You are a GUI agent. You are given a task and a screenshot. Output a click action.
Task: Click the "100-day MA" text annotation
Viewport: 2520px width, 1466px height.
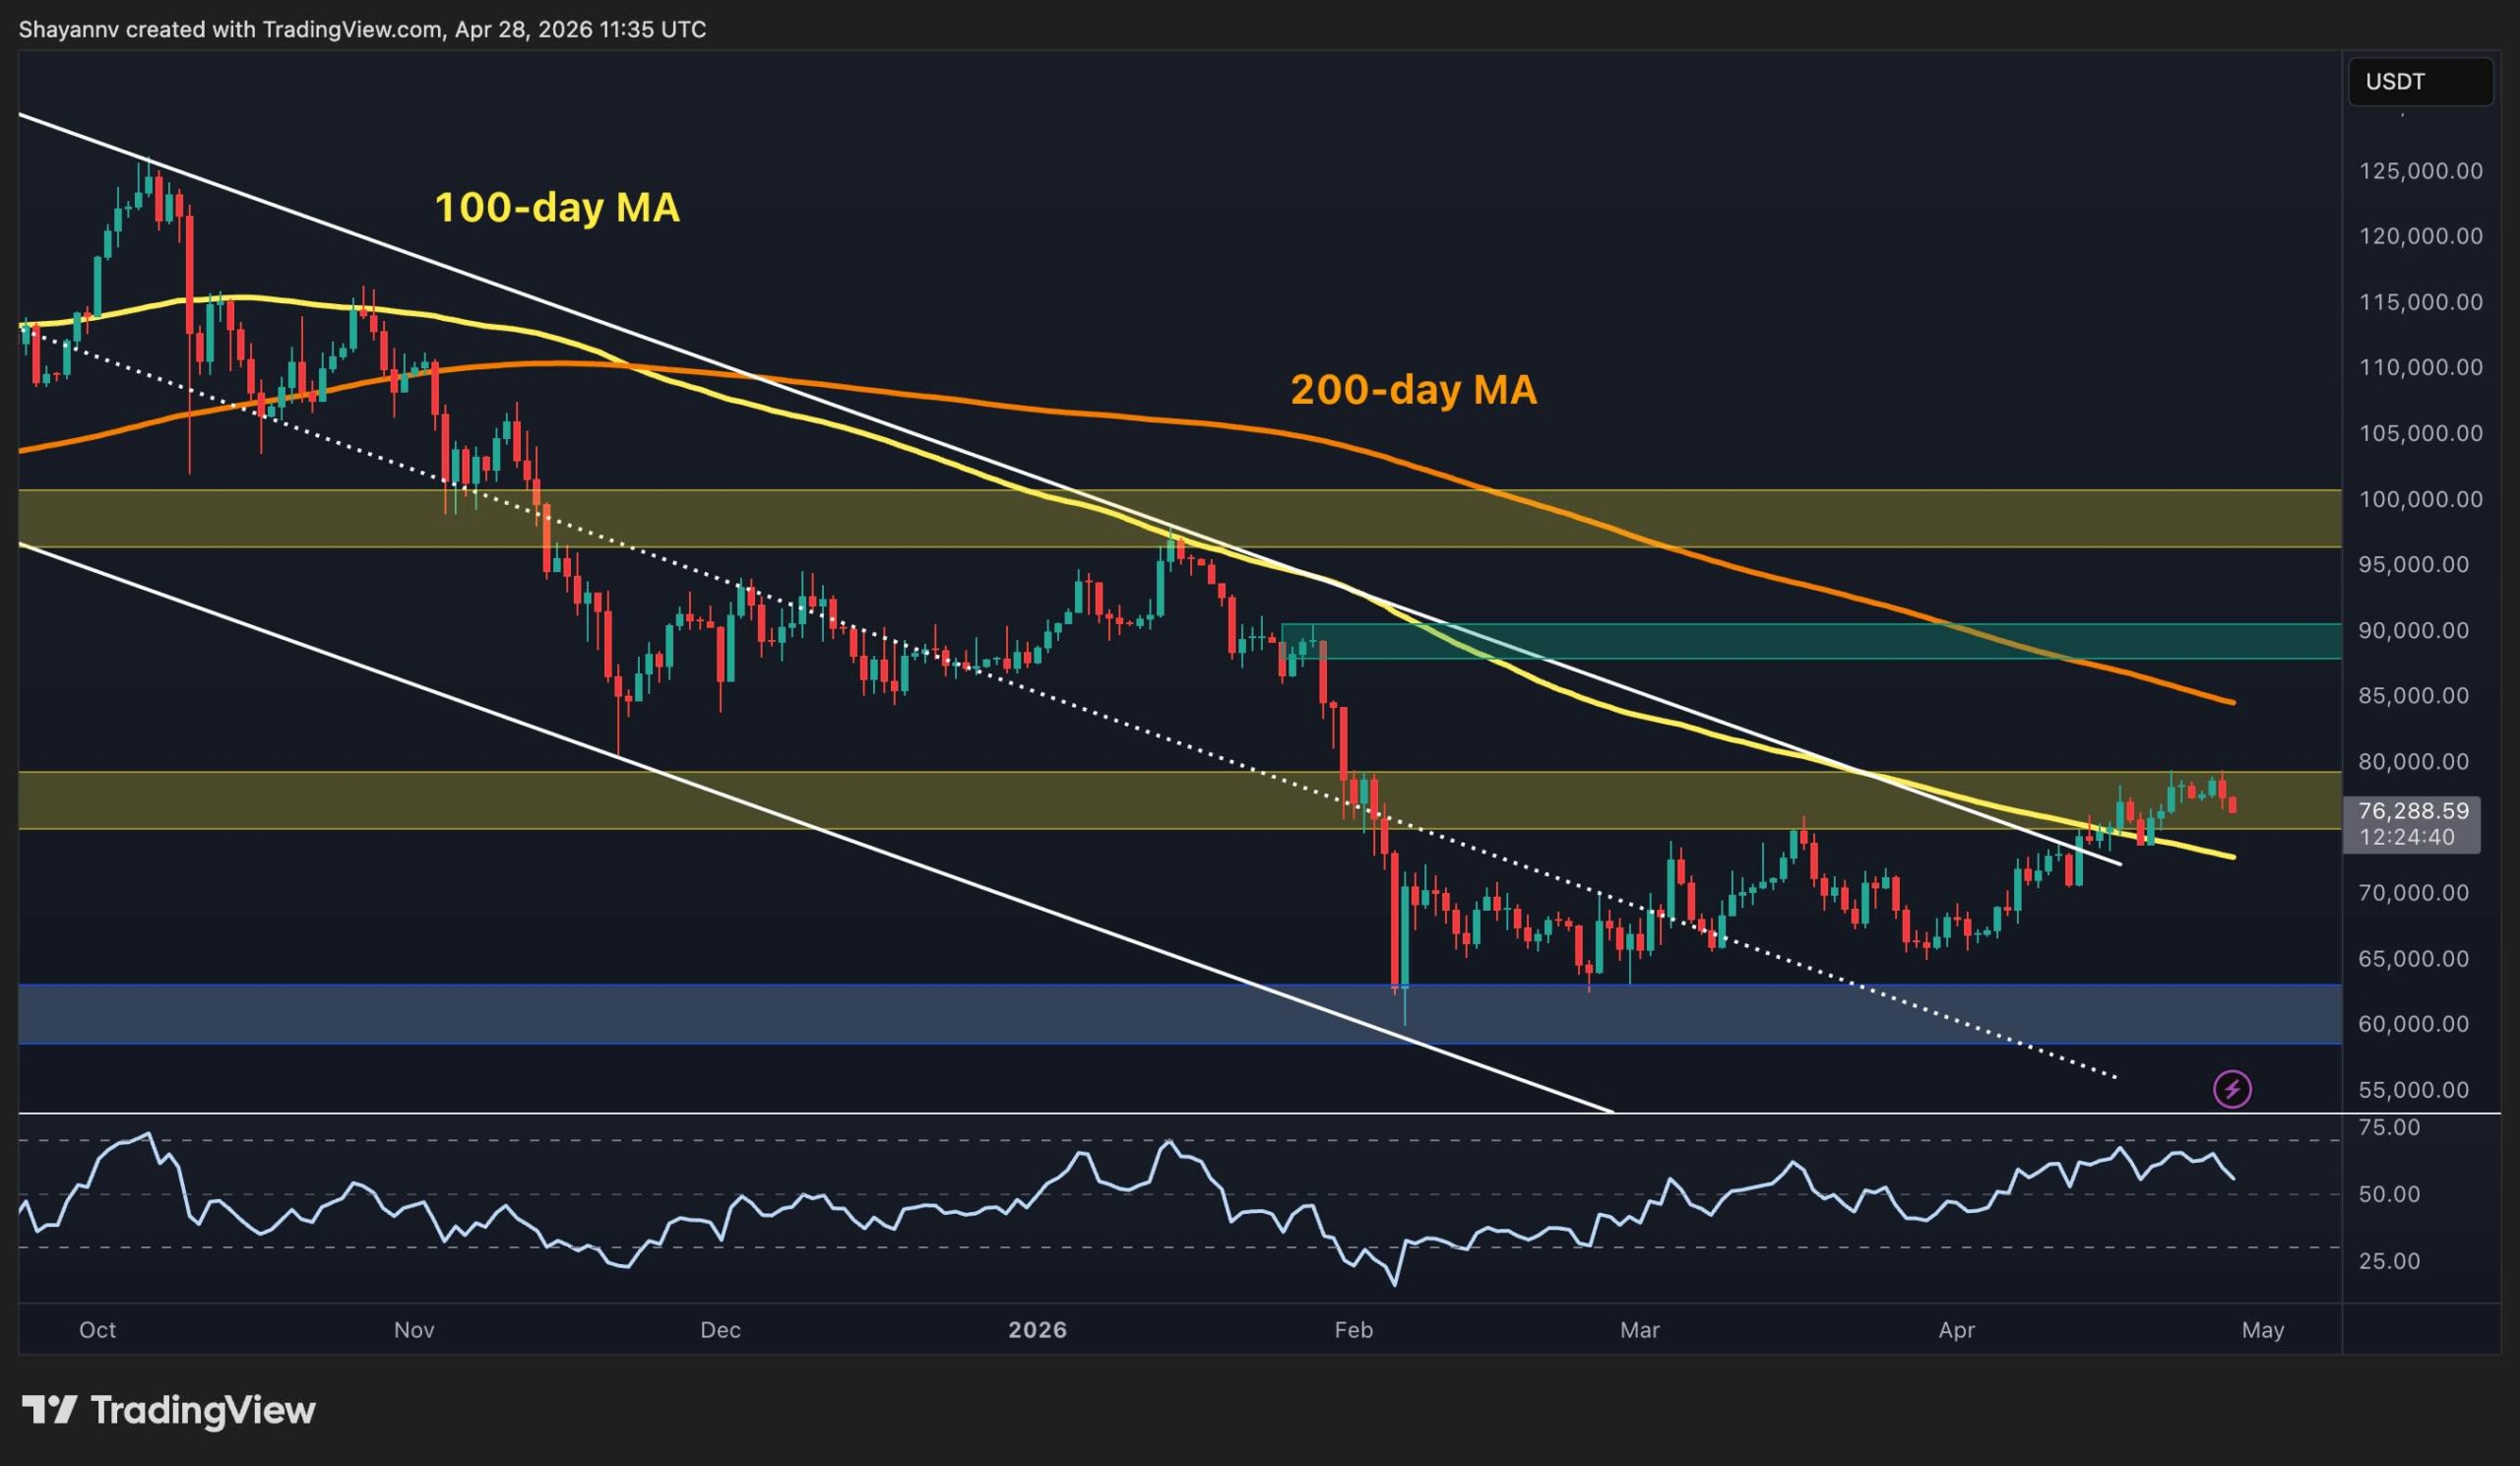click(x=557, y=211)
